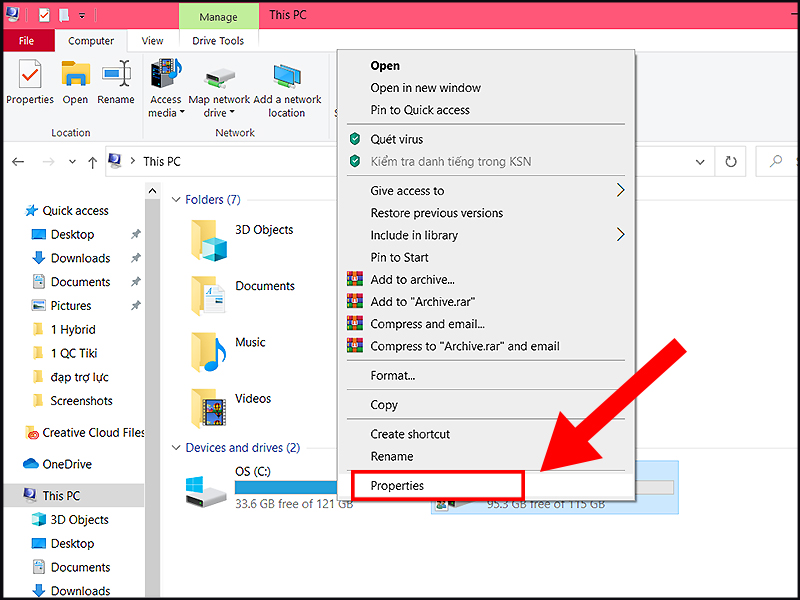Open the Videos folder icon
This screenshot has height=600, width=800.
(210, 408)
